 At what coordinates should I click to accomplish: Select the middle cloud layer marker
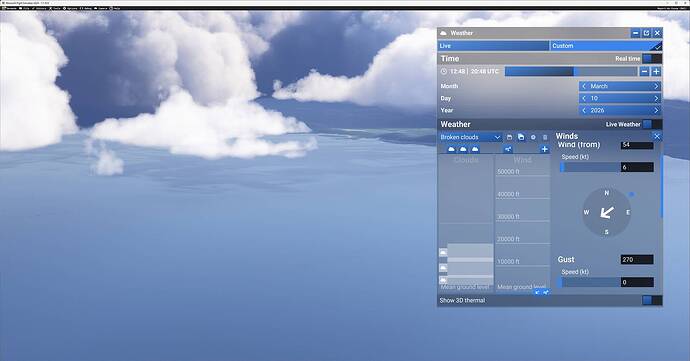(443, 268)
